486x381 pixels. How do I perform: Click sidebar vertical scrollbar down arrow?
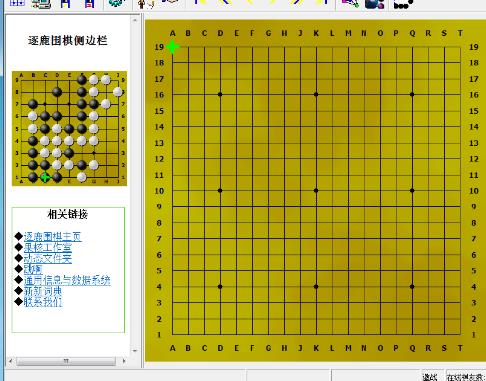point(135,351)
